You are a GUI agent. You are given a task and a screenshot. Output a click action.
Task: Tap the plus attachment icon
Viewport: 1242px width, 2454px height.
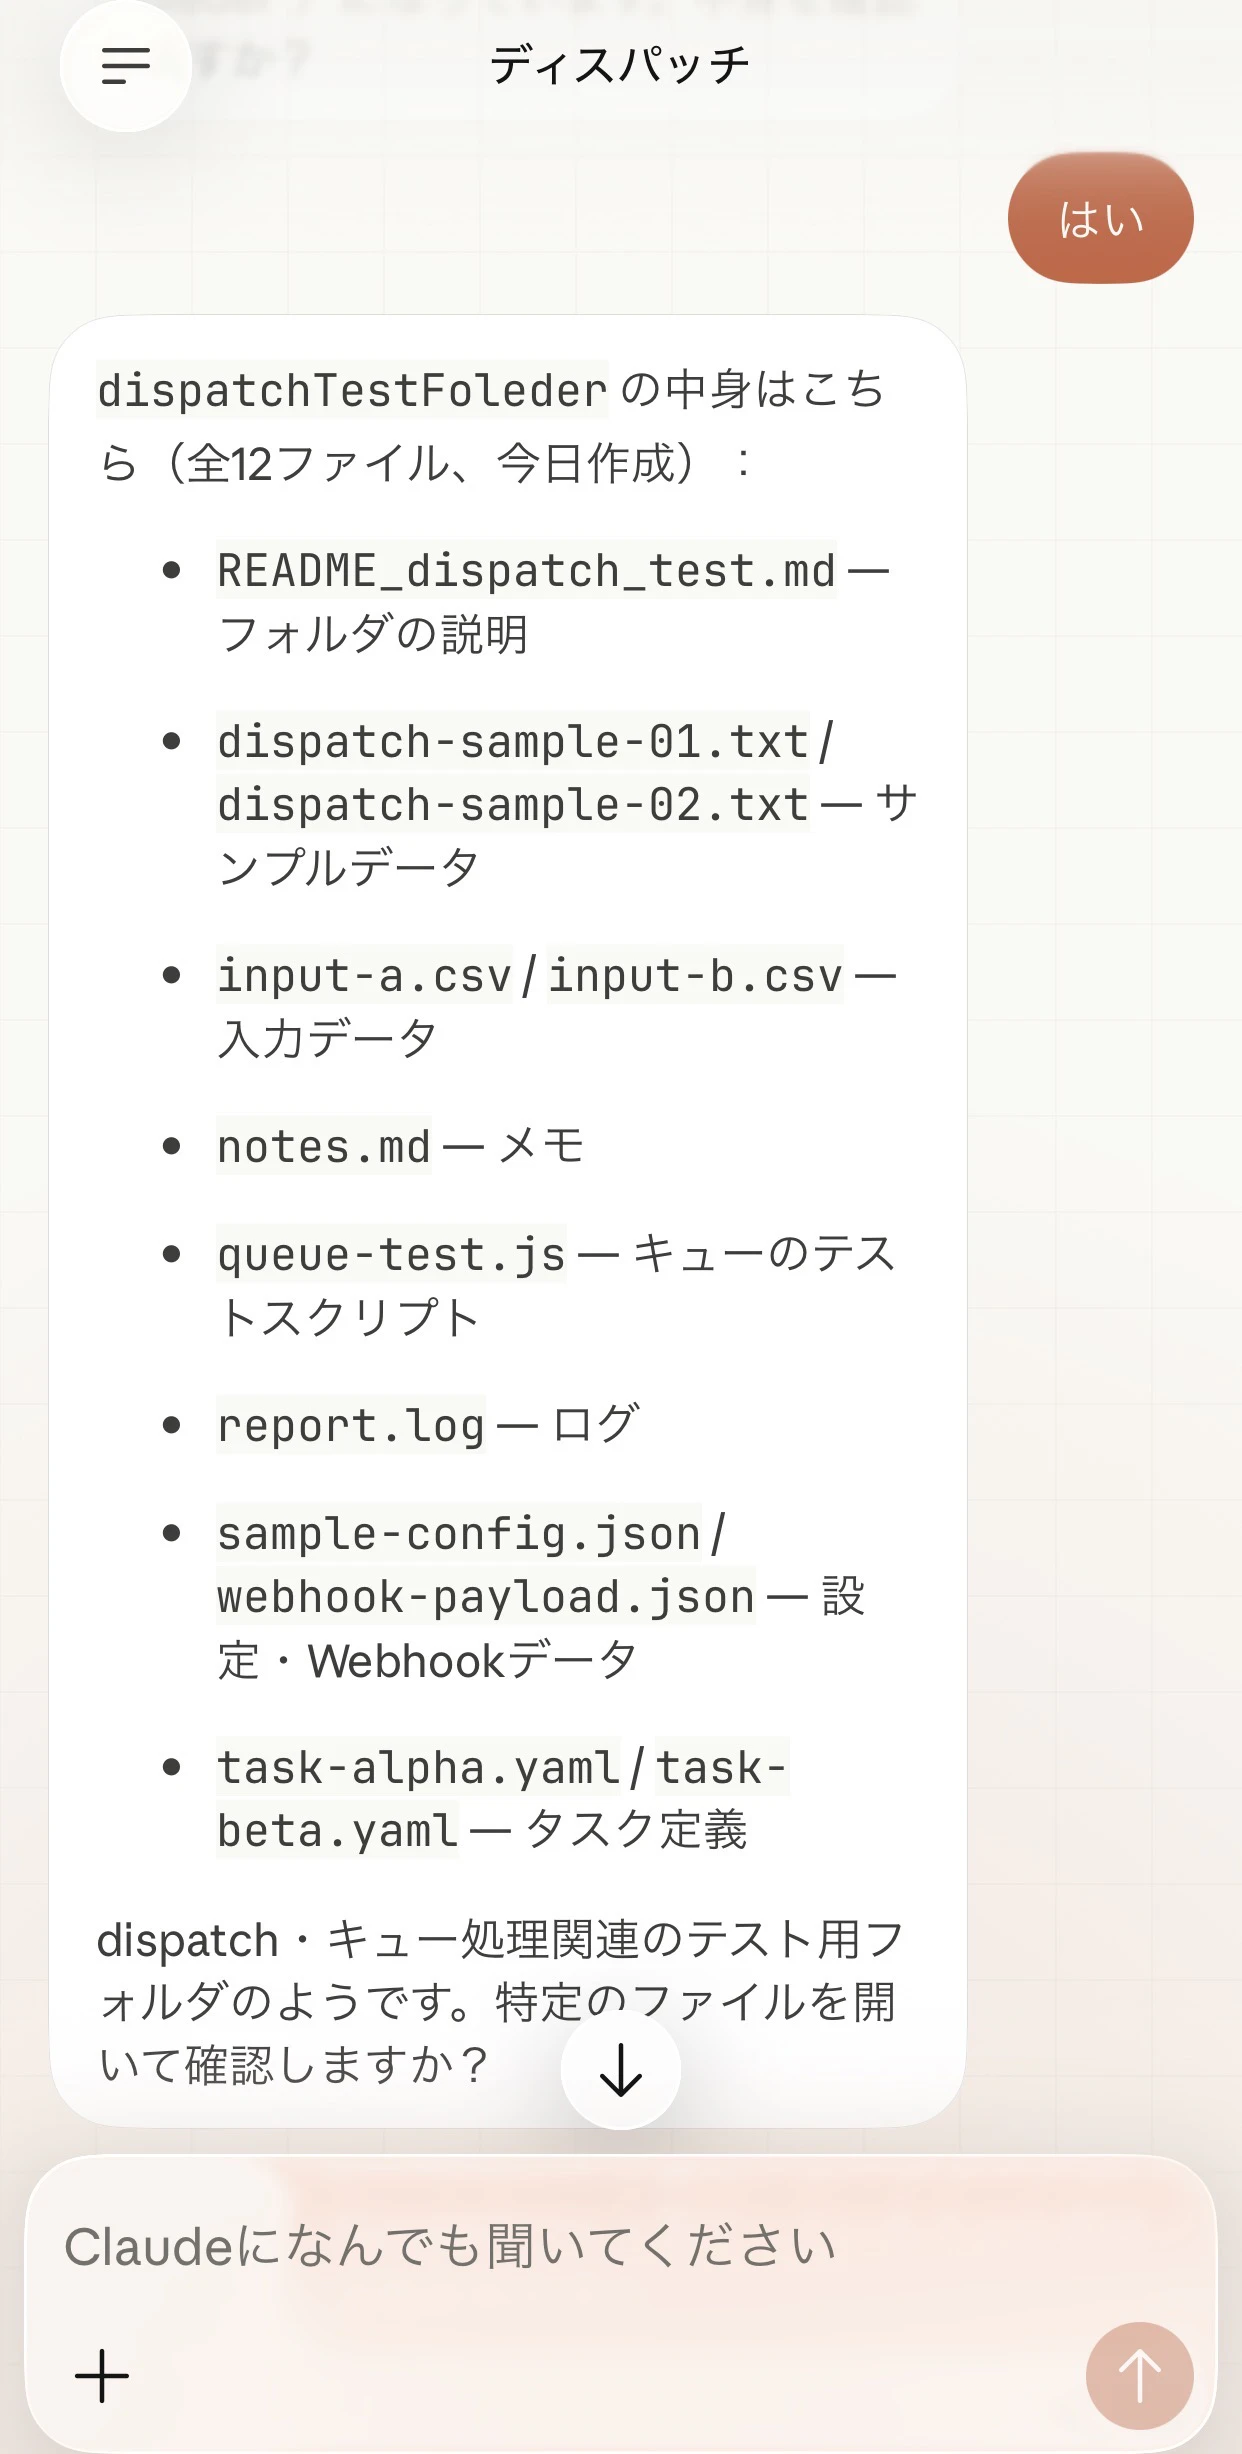(x=102, y=2376)
